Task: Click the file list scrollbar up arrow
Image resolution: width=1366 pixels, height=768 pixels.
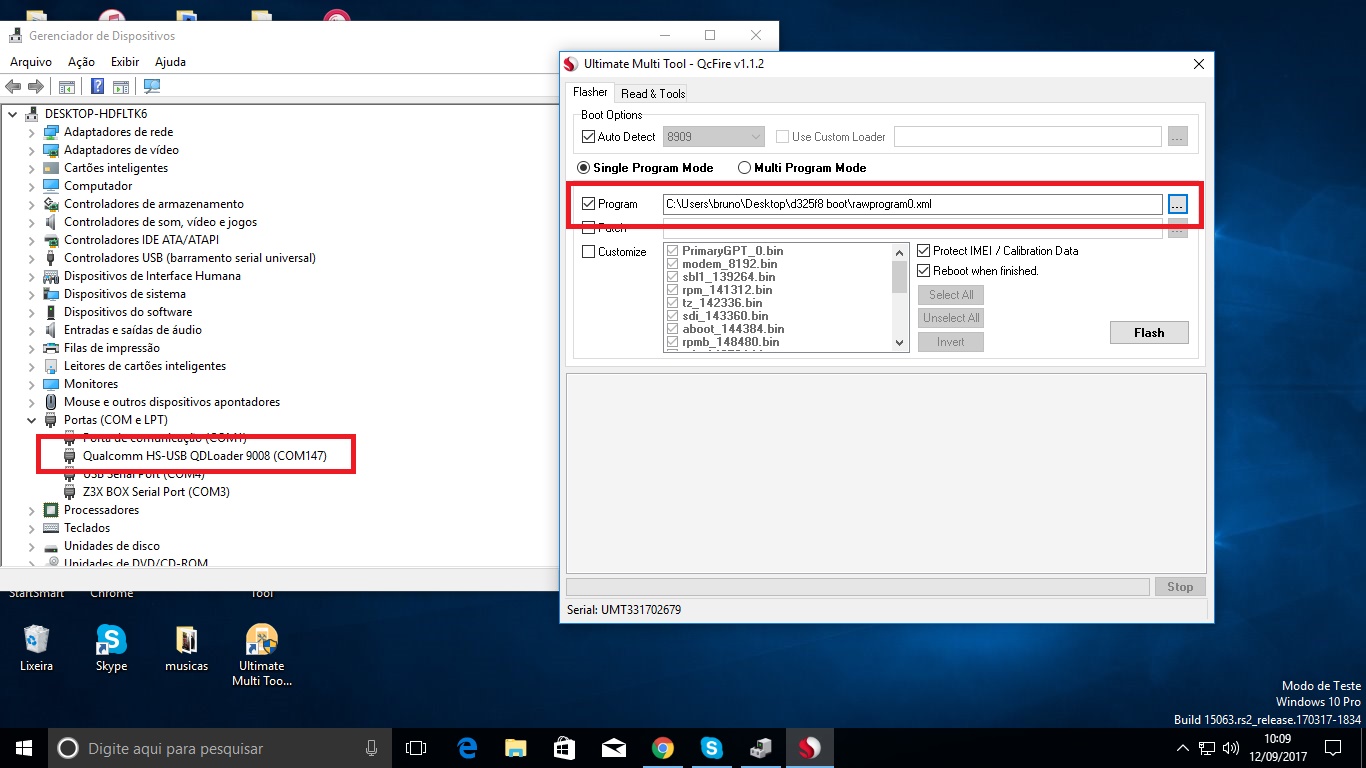Action: [900, 252]
